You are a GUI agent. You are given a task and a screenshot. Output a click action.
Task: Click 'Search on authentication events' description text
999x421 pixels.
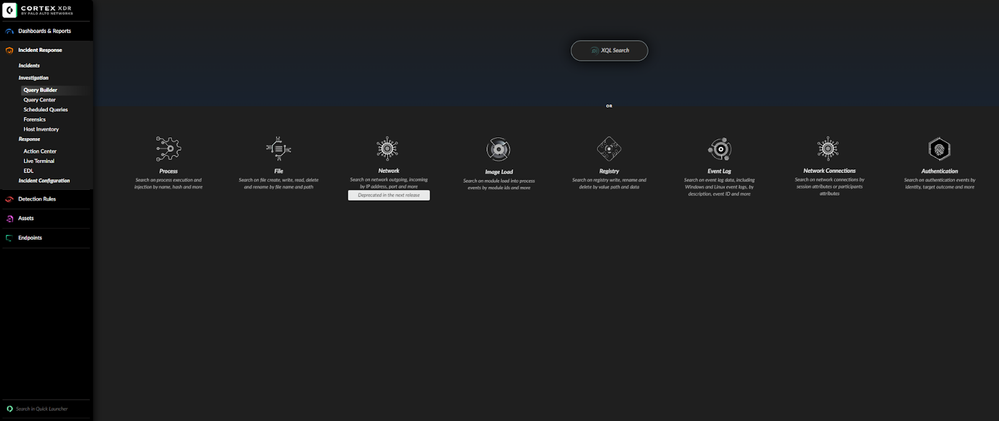[939, 183]
